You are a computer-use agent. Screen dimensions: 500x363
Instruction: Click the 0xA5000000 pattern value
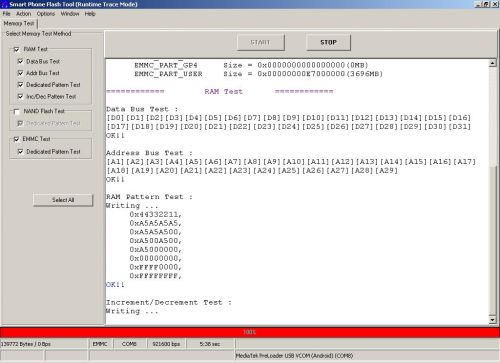tap(156, 250)
